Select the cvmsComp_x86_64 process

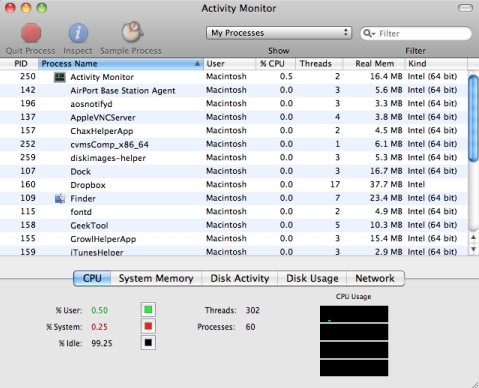point(234,144)
